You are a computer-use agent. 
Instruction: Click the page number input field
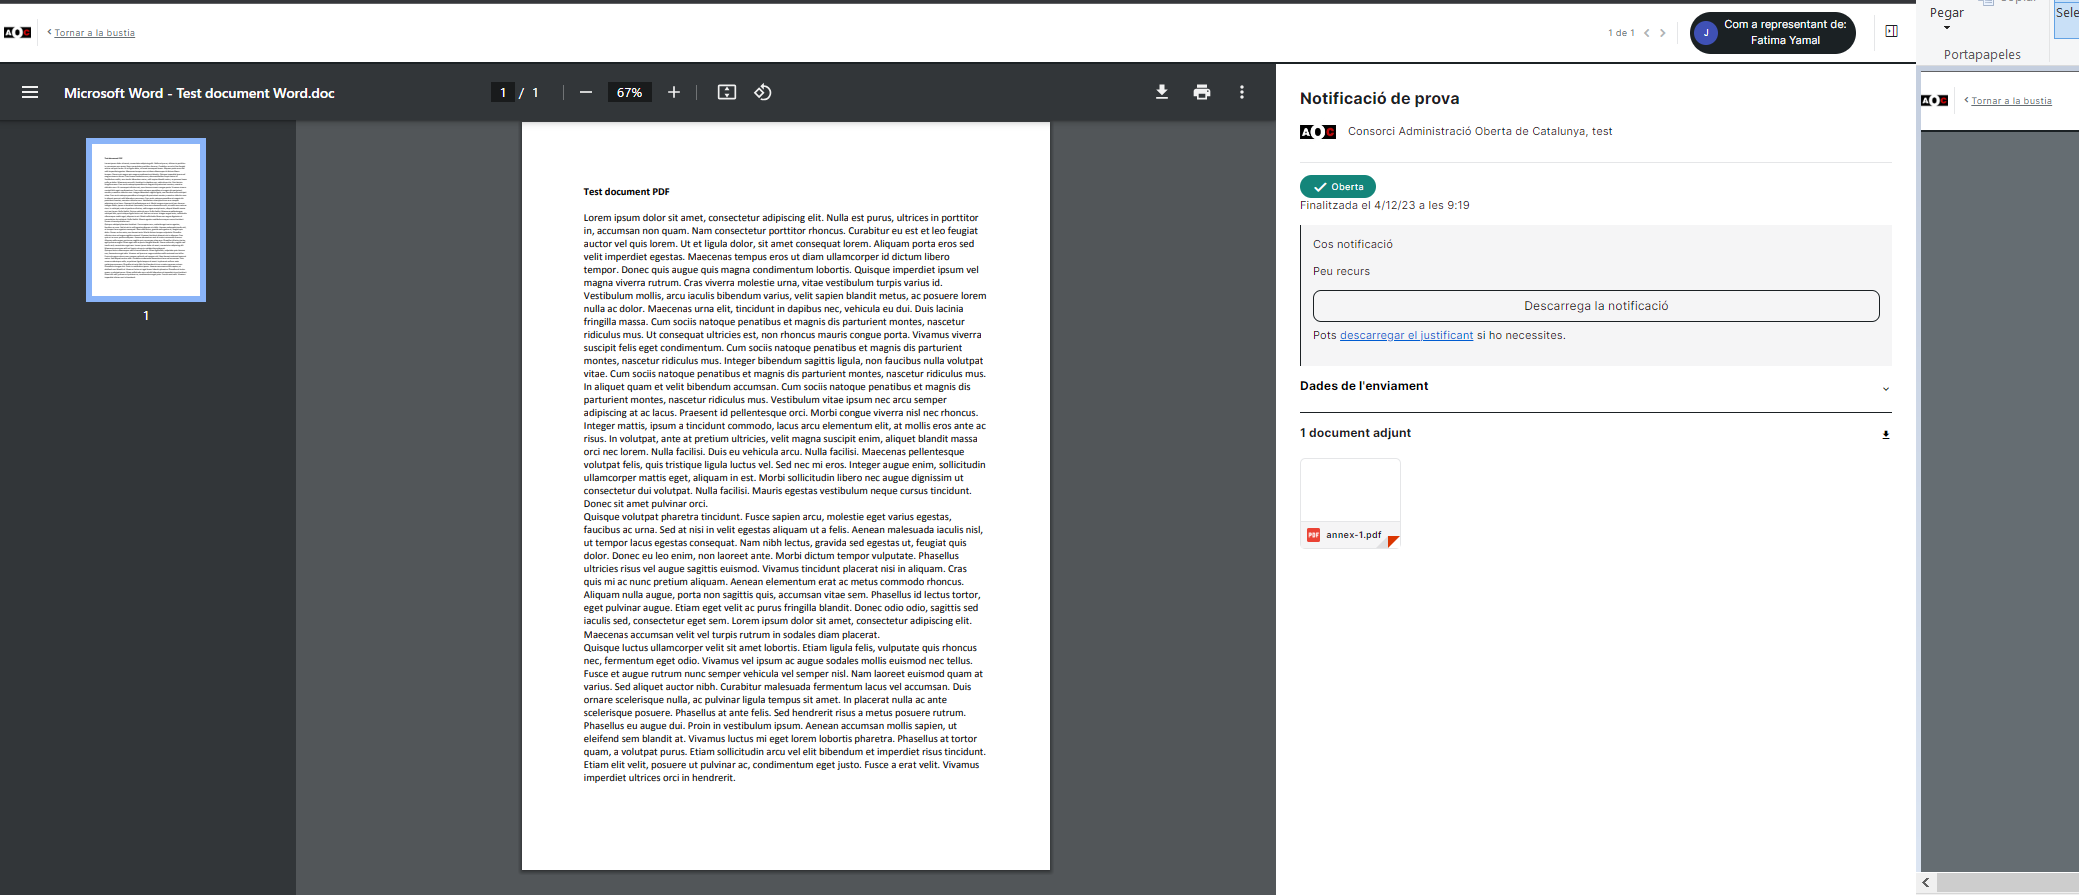(x=503, y=92)
